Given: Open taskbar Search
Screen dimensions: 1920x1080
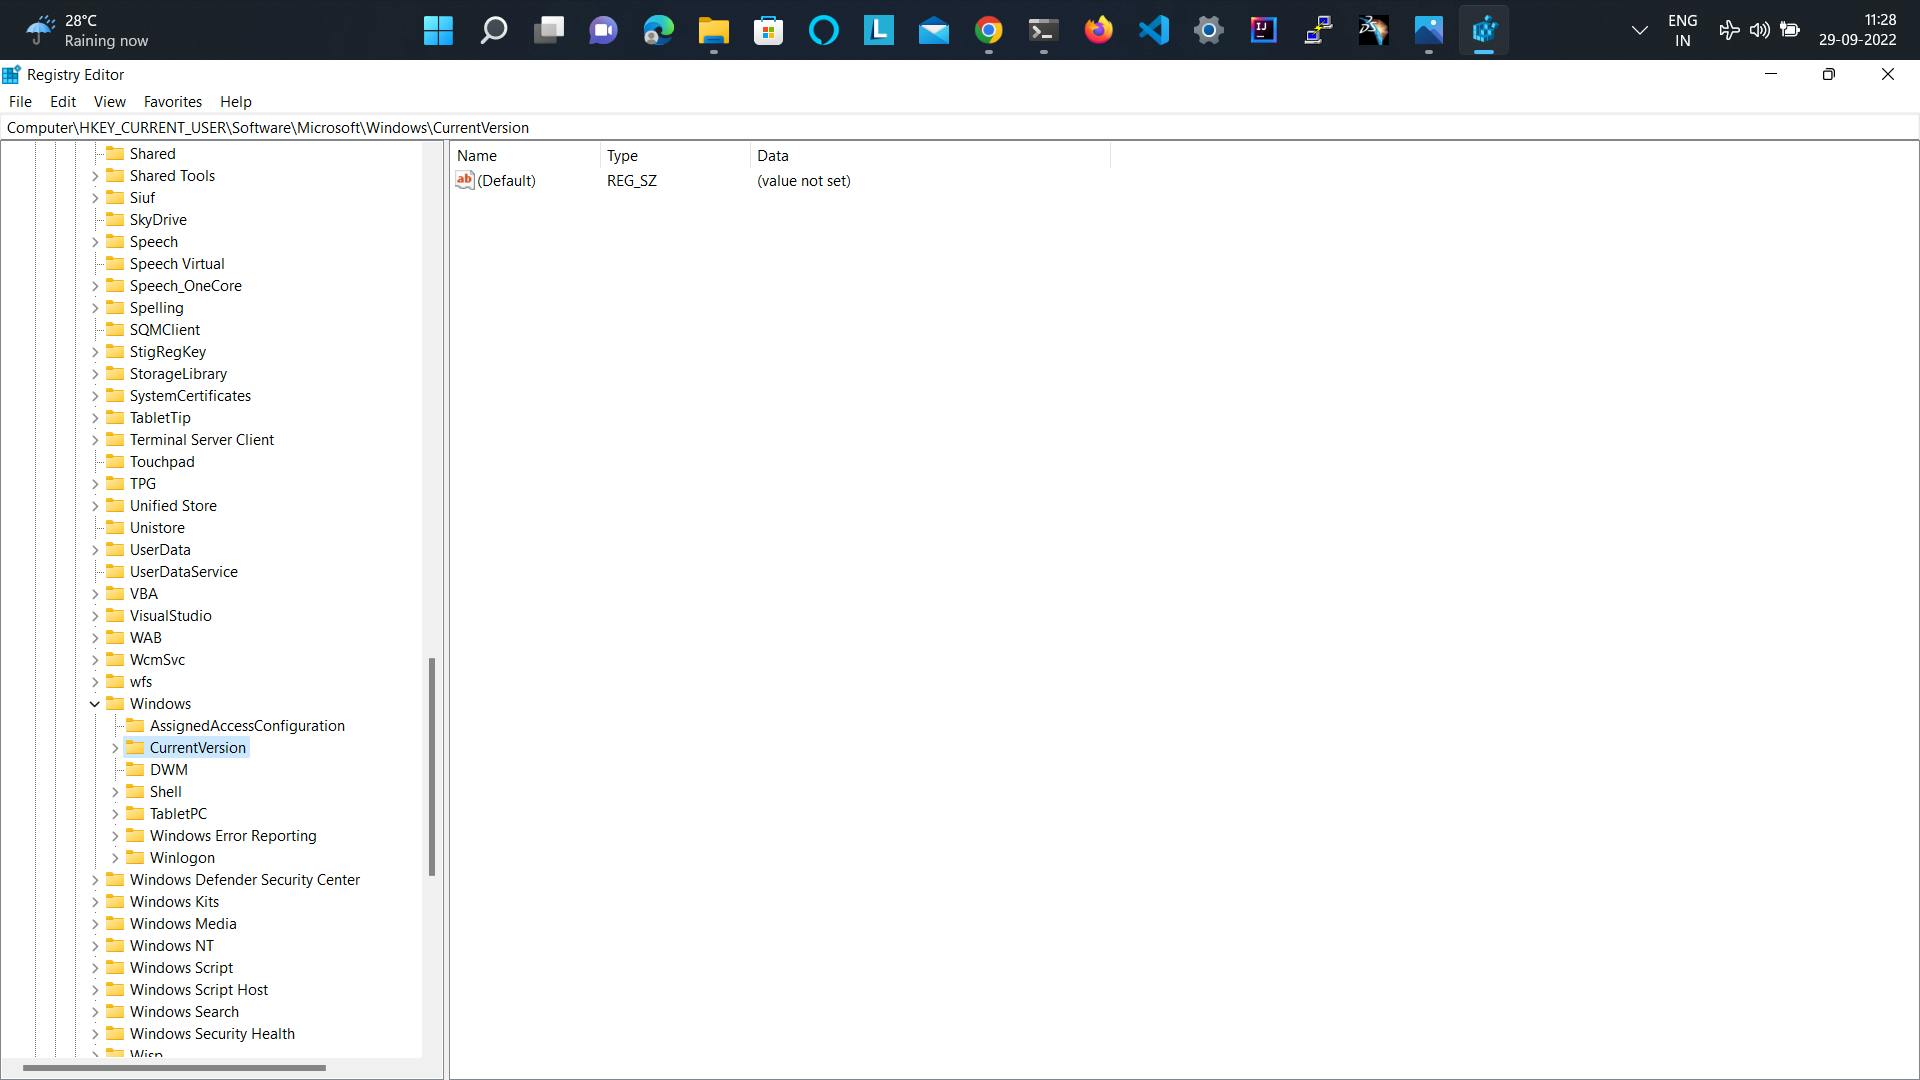Looking at the screenshot, I should (x=493, y=30).
